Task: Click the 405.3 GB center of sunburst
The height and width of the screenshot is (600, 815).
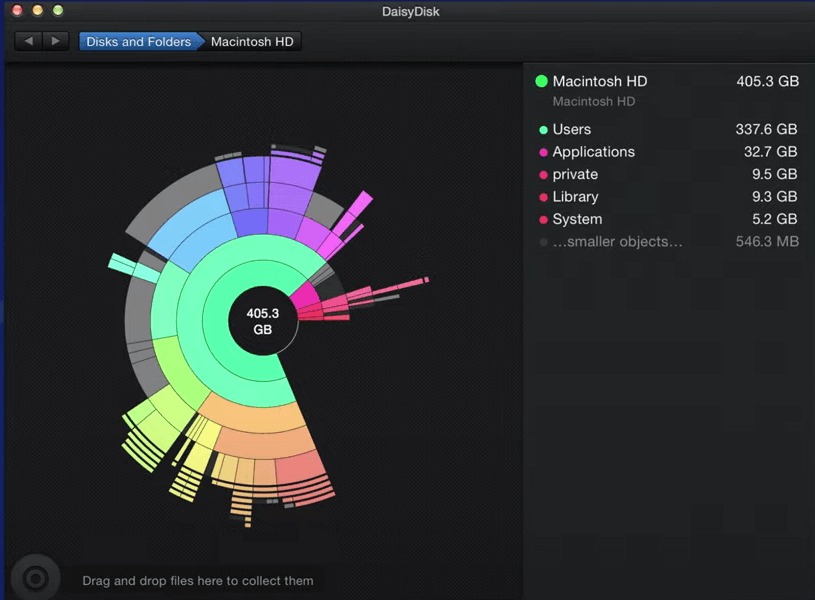Action: [262, 321]
